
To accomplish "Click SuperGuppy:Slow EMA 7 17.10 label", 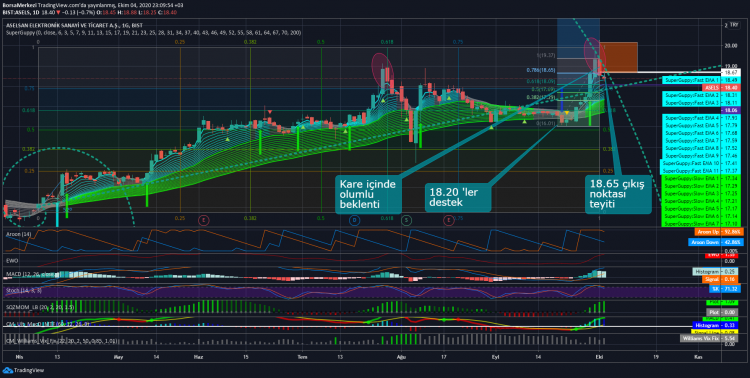I will [x=702, y=223].
